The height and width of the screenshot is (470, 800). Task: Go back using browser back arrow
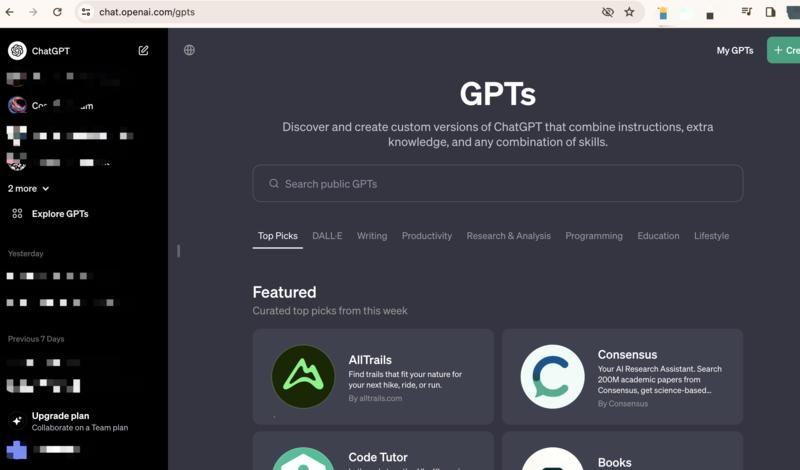[x=10, y=12]
